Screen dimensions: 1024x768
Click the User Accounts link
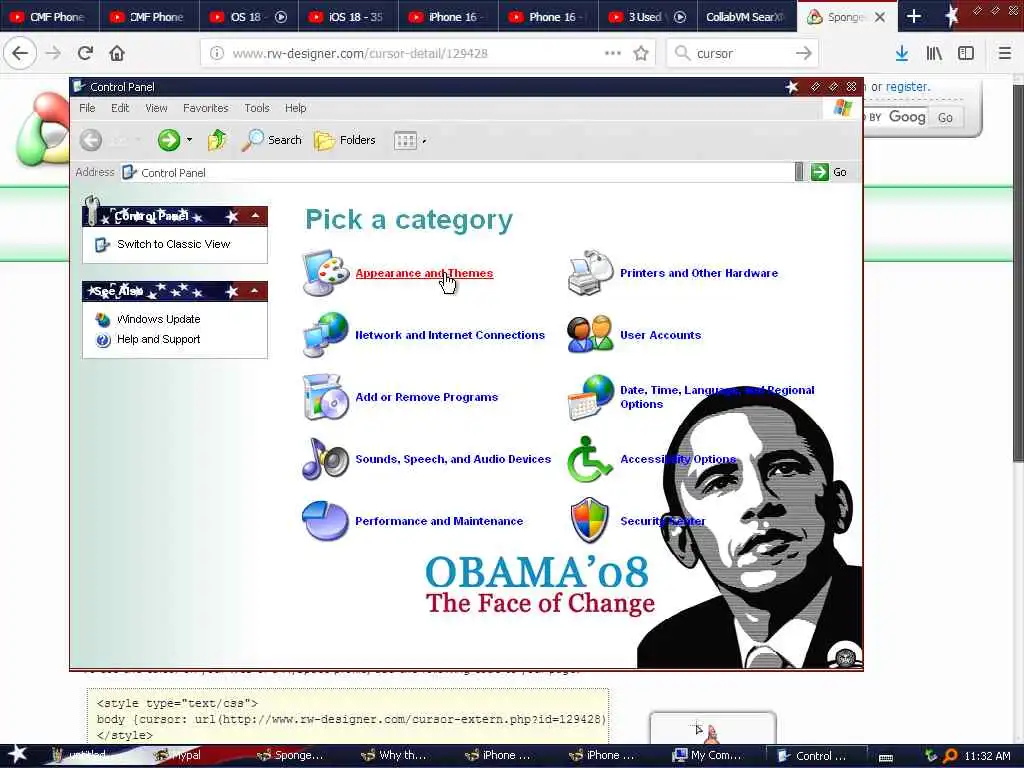click(660, 335)
